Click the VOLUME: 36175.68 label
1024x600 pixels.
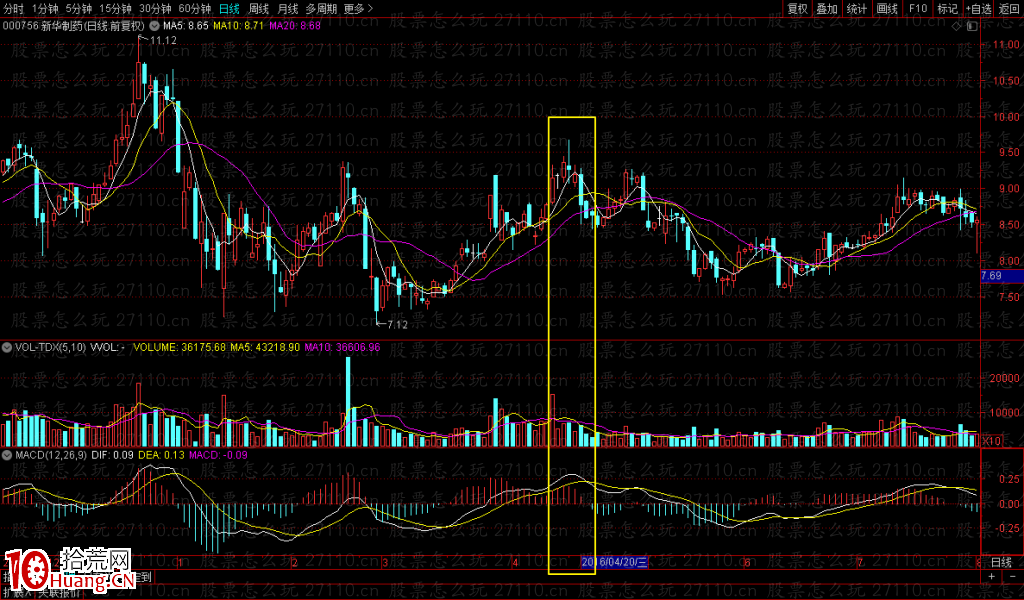tap(180, 347)
